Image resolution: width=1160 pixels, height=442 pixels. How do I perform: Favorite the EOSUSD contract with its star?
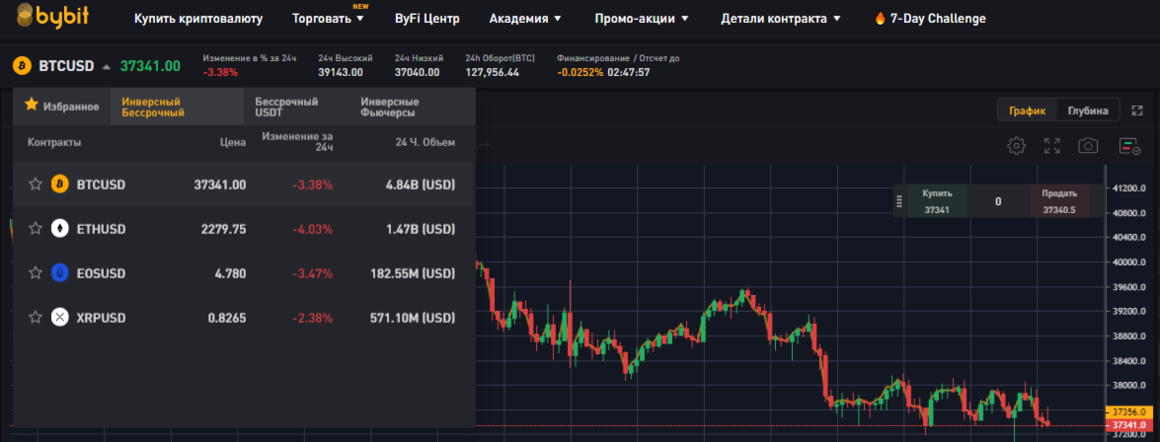(35, 273)
